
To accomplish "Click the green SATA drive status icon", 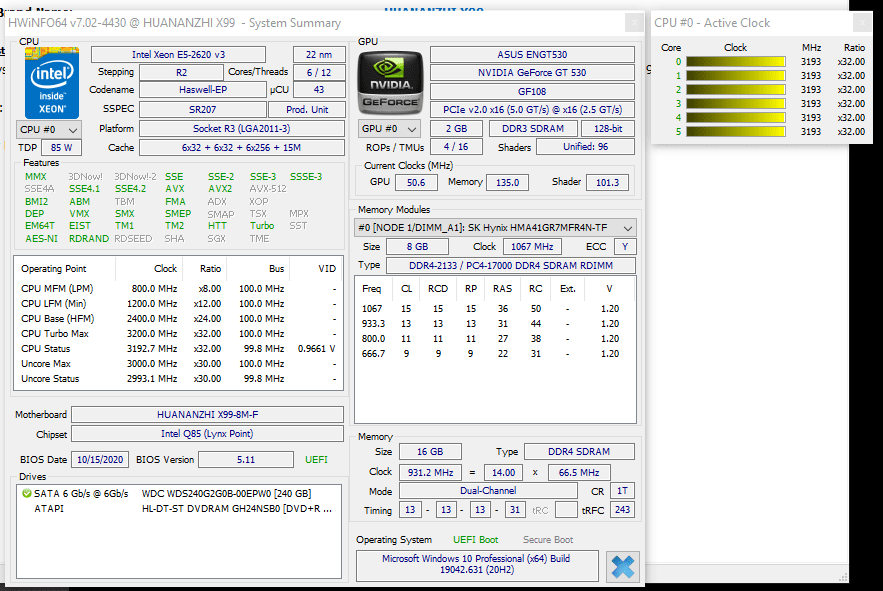I will [26, 494].
